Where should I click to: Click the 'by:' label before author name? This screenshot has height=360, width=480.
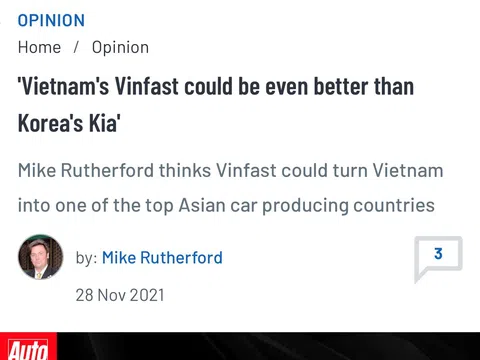[86, 258]
